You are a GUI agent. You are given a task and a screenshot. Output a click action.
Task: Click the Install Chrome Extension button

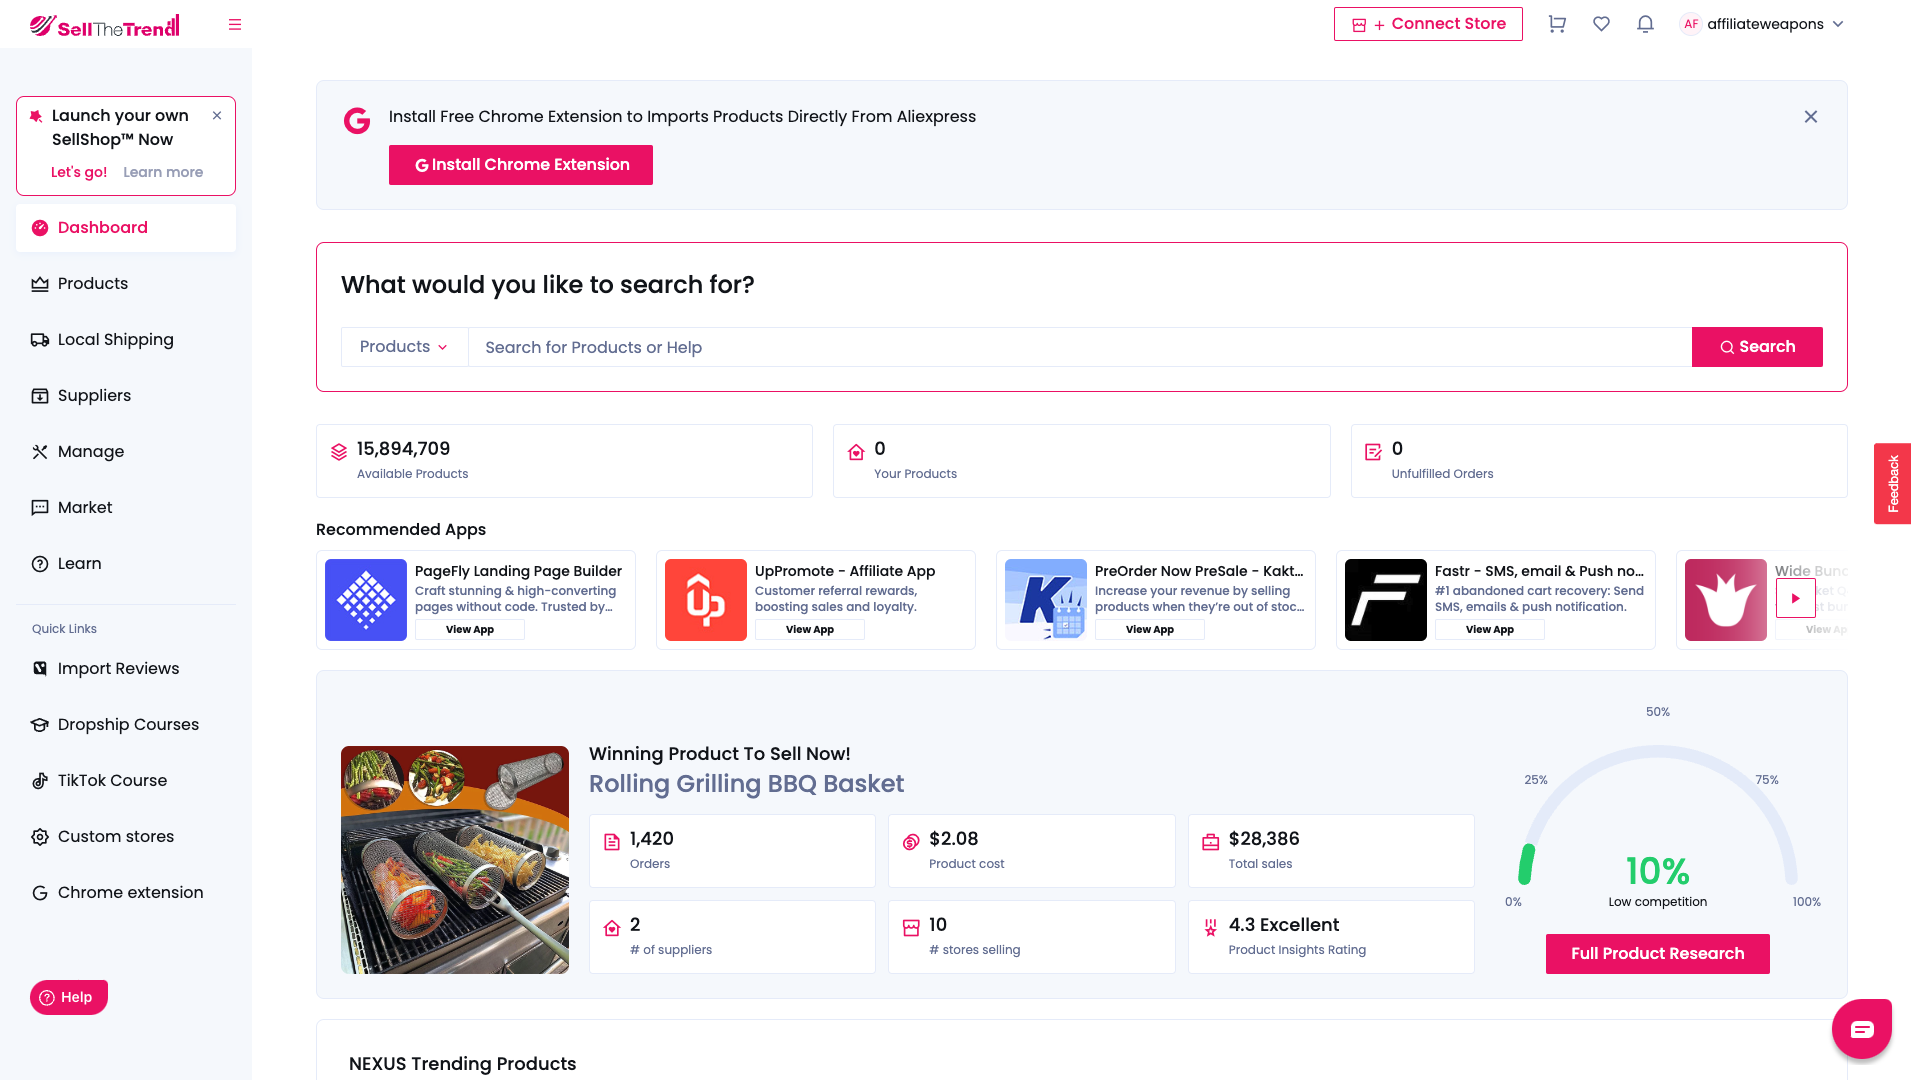click(520, 164)
